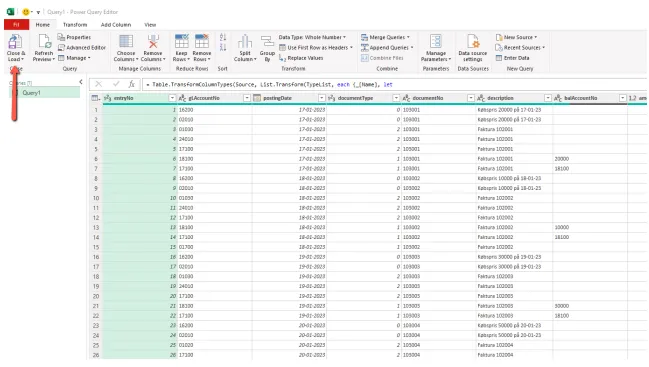Open the Manage query dropdown
The height and width of the screenshot is (367, 649).
74,58
